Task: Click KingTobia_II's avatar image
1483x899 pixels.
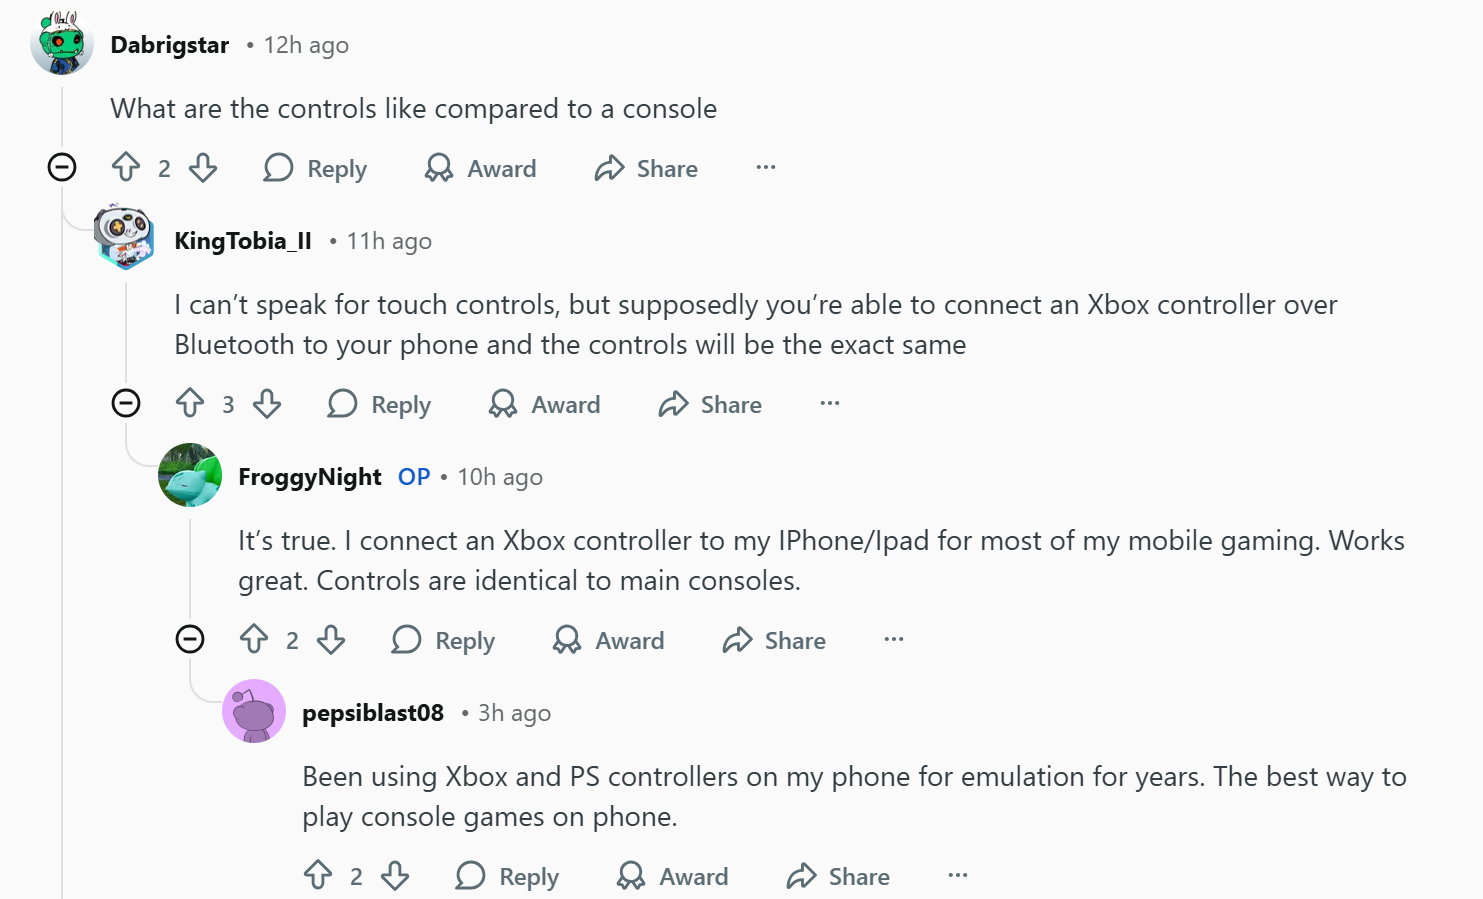Action: (125, 238)
